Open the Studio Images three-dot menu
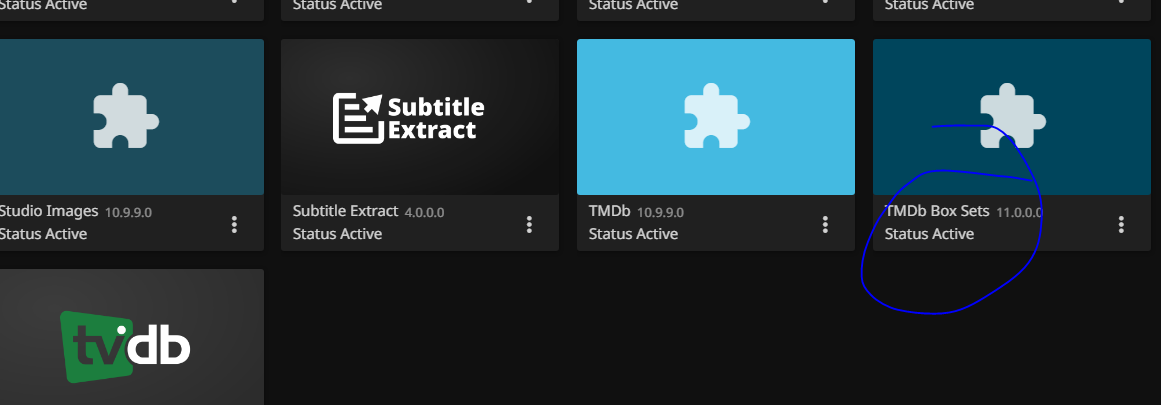The height and width of the screenshot is (405, 1161). pos(234,224)
